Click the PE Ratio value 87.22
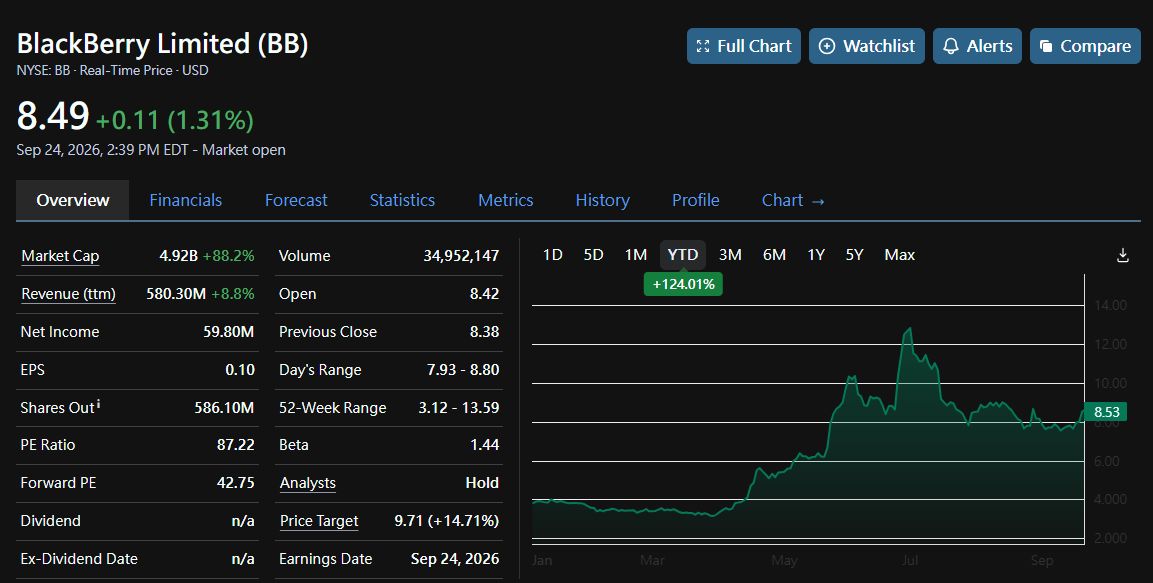Screen dimensions: 1153x583 (x=235, y=445)
